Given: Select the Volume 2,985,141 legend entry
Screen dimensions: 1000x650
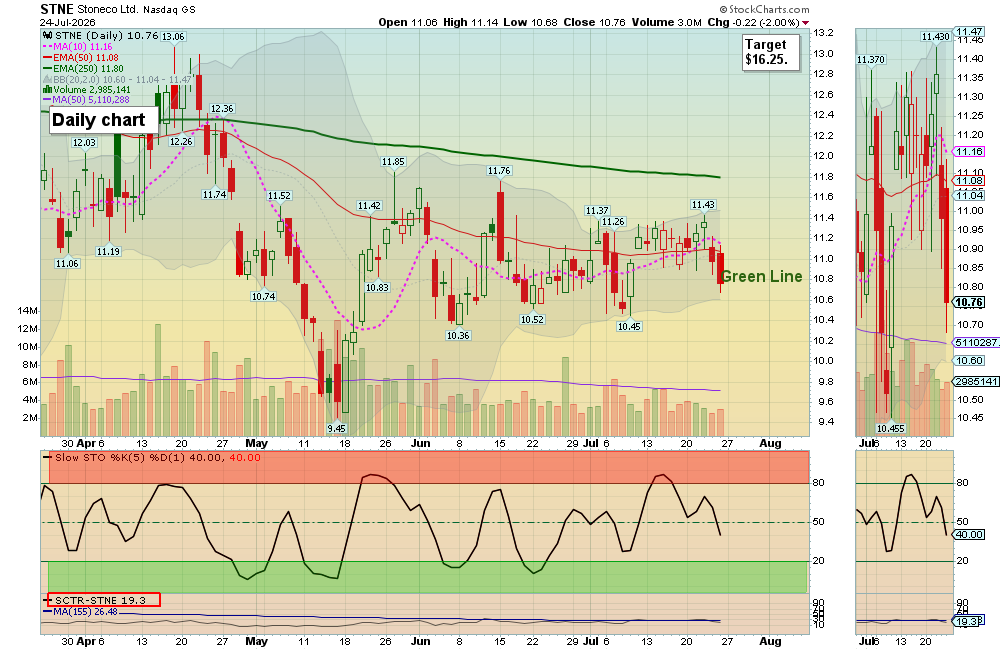Looking at the screenshot, I should (87, 90).
